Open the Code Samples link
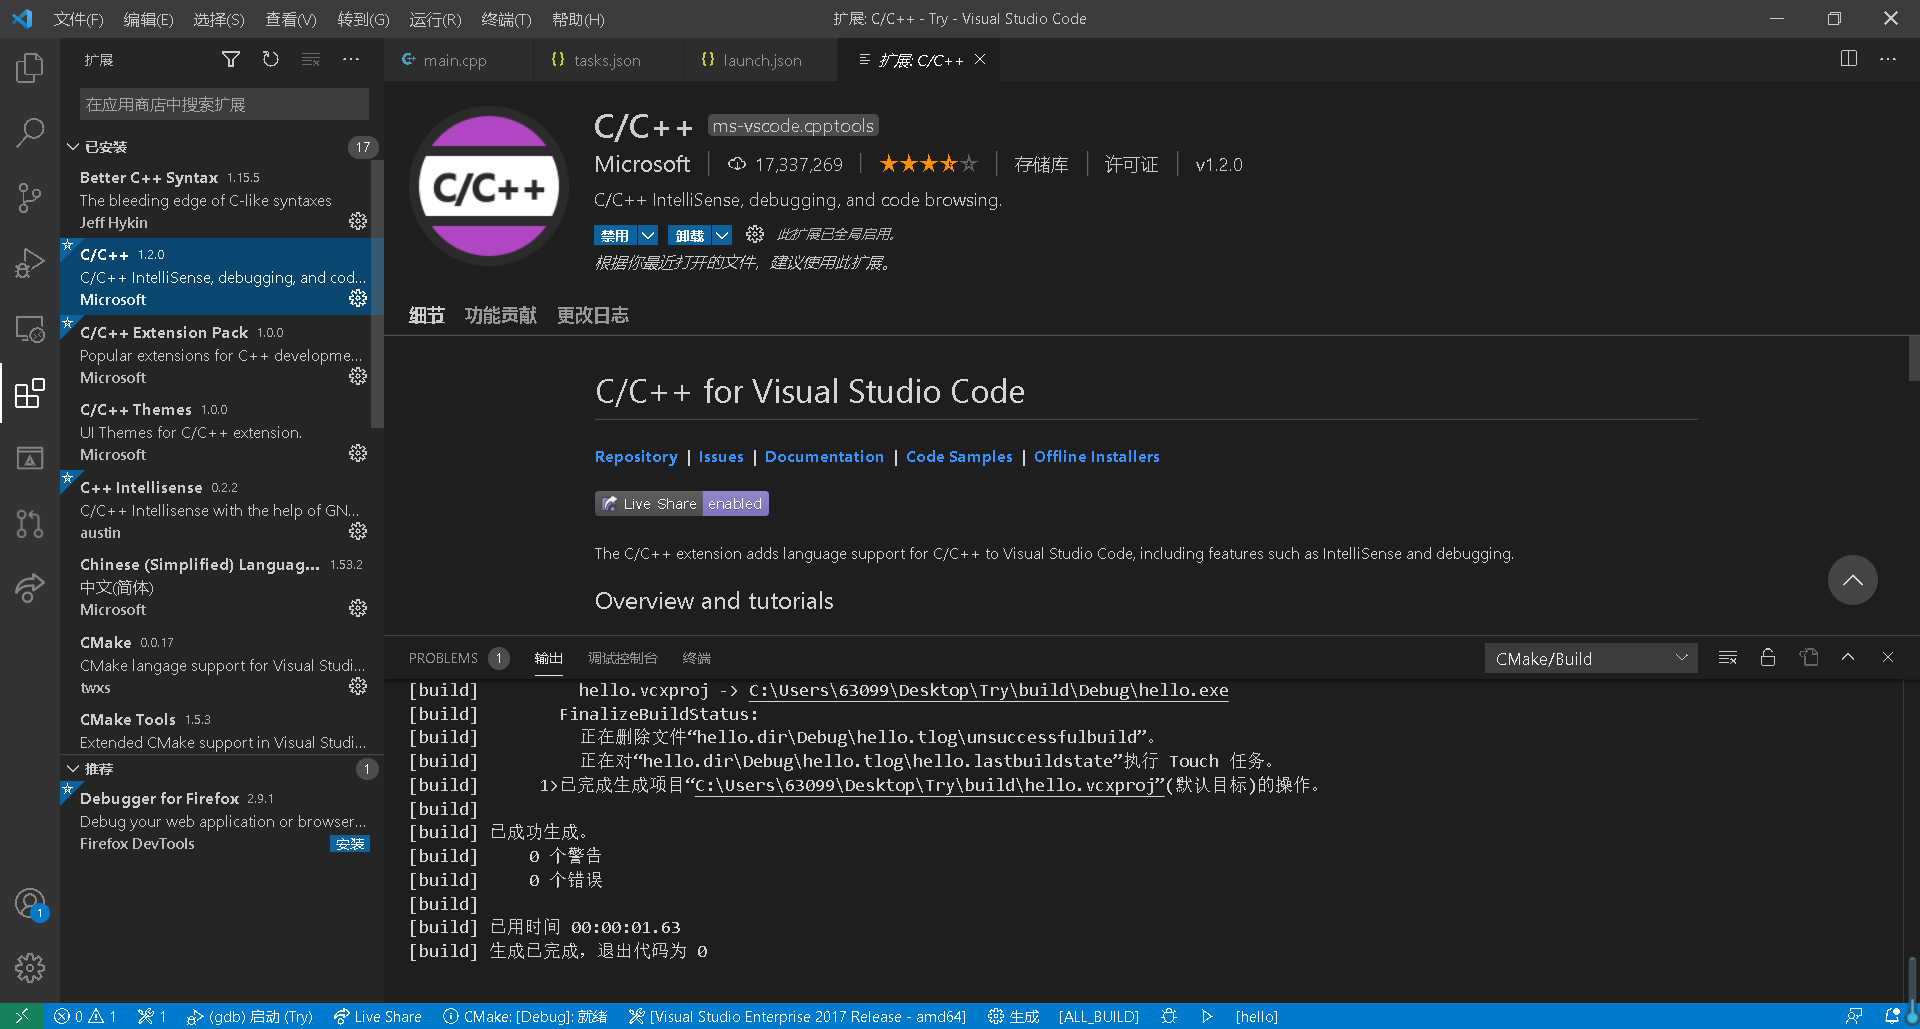 coord(959,456)
